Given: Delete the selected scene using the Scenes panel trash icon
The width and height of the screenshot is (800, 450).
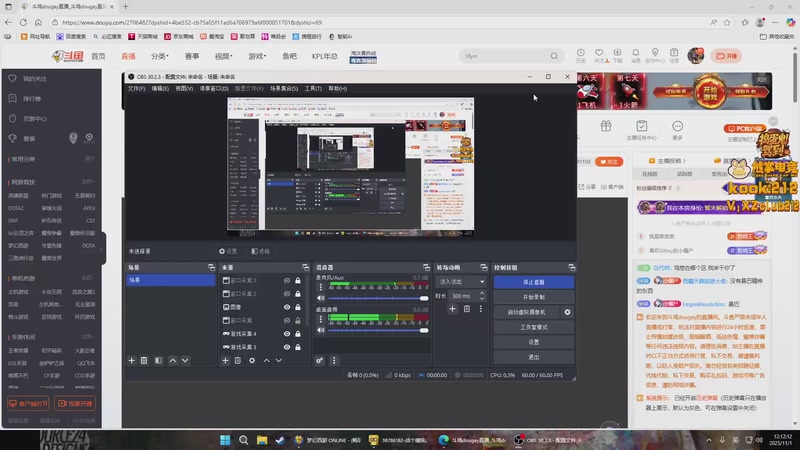Looking at the screenshot, I should pos(144,360).
